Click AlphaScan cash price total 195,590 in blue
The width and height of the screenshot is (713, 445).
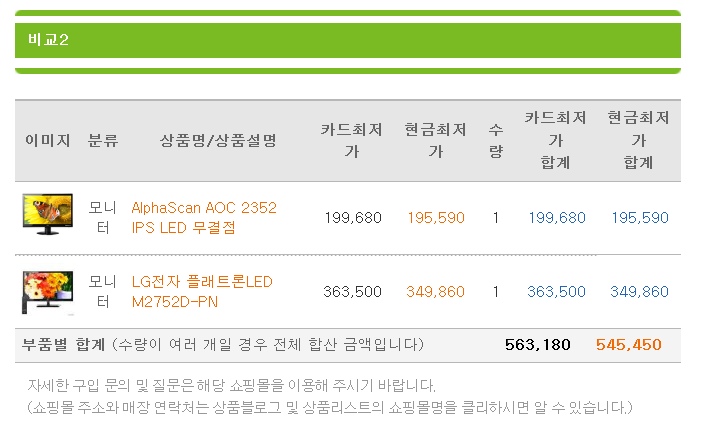point(640,218)
